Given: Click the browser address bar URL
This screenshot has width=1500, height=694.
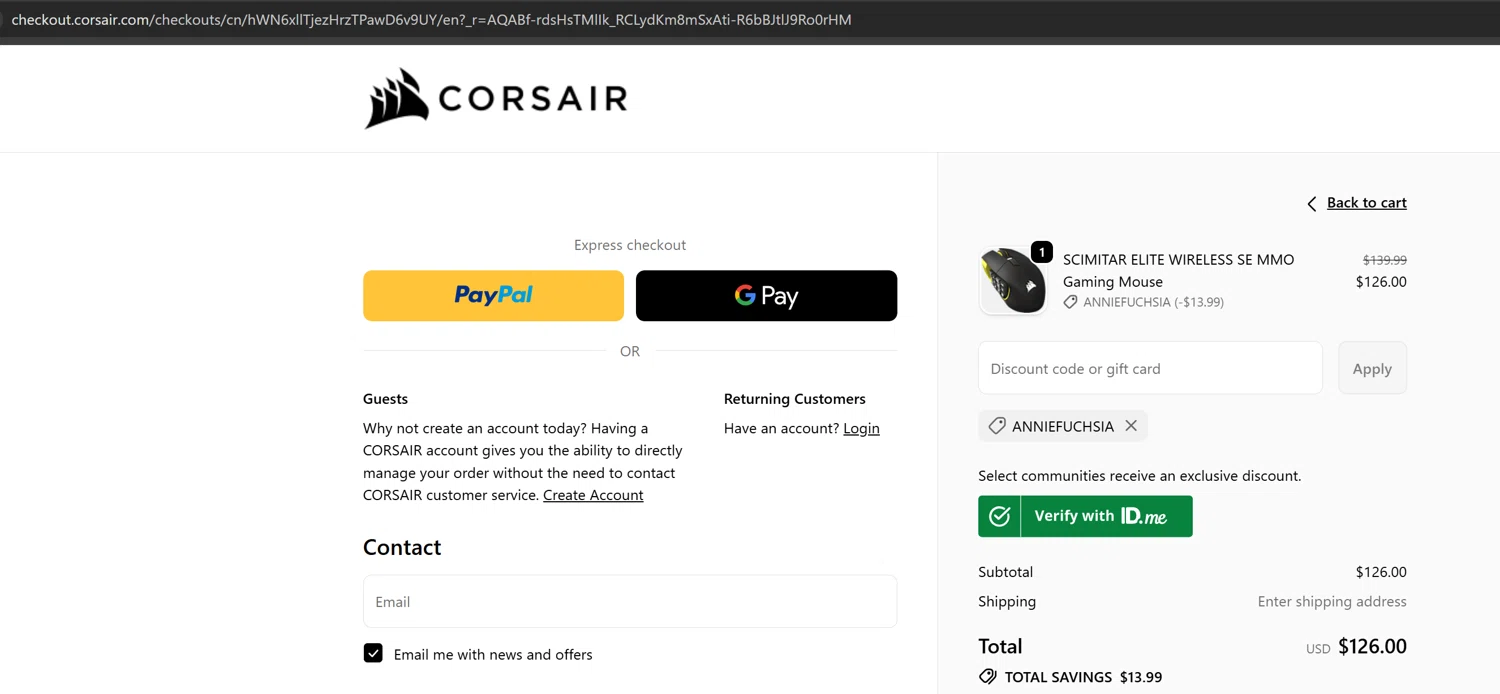Looking at the screenshot, I should 431,20.
